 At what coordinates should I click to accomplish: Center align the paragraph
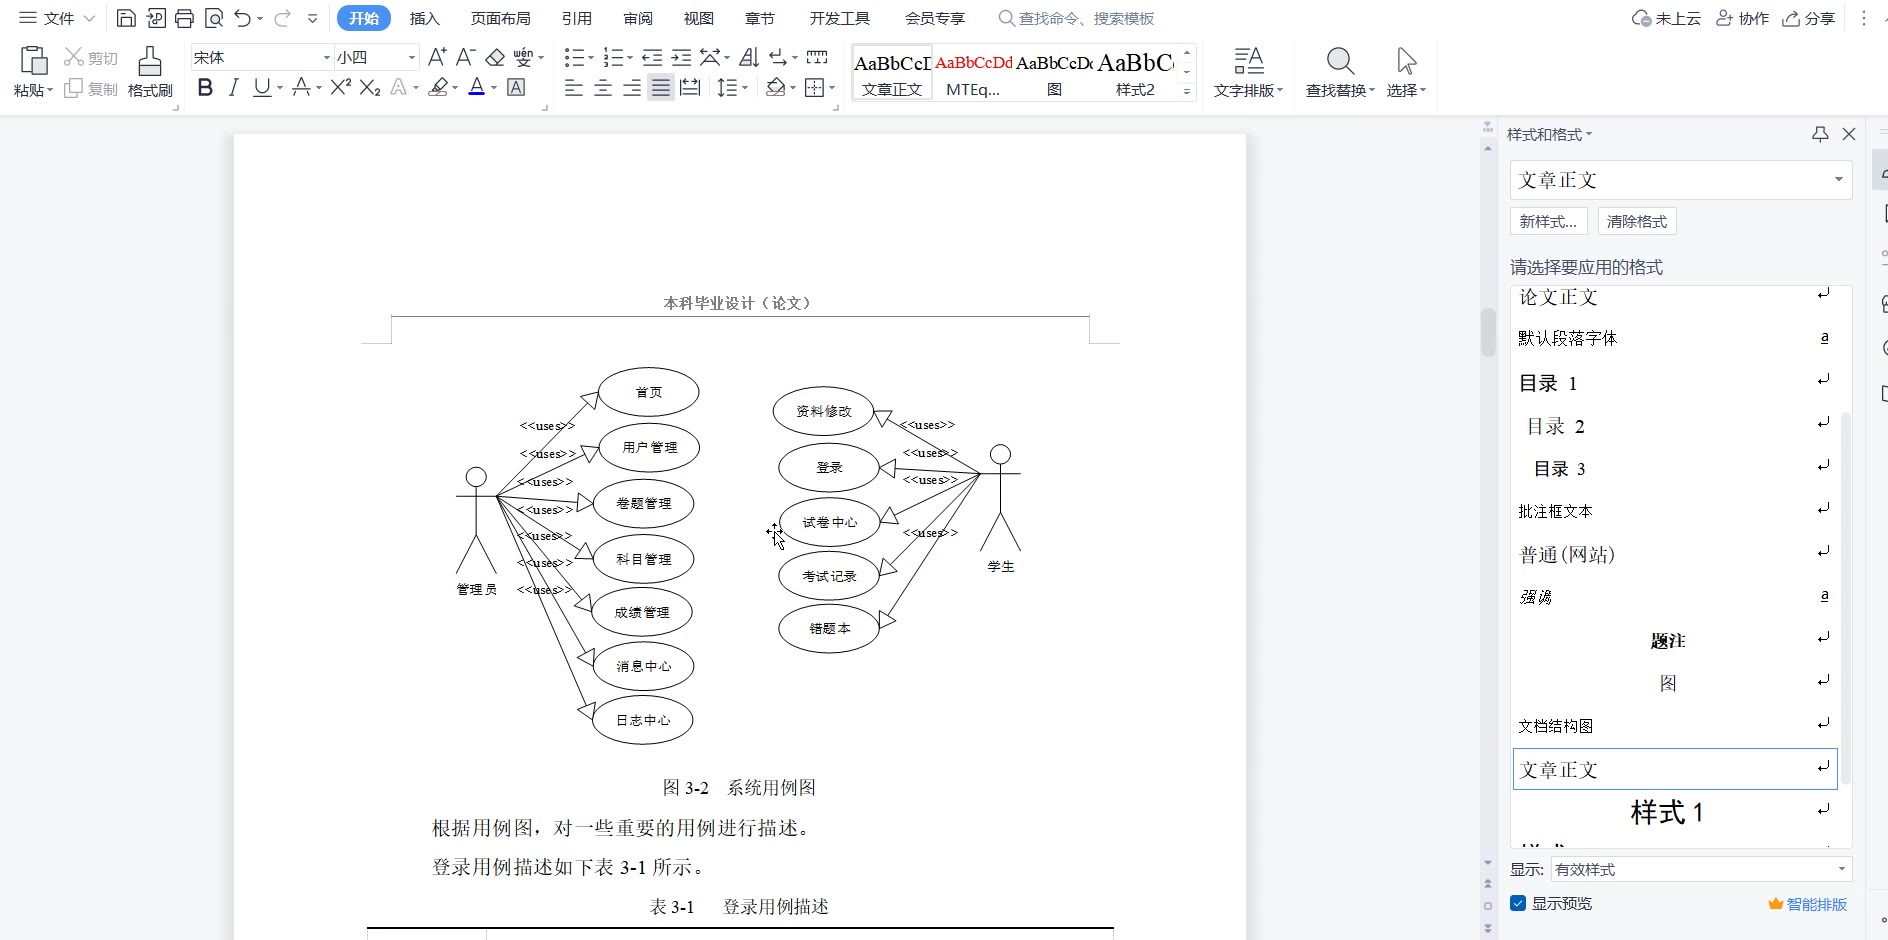(x=603, y=88)
